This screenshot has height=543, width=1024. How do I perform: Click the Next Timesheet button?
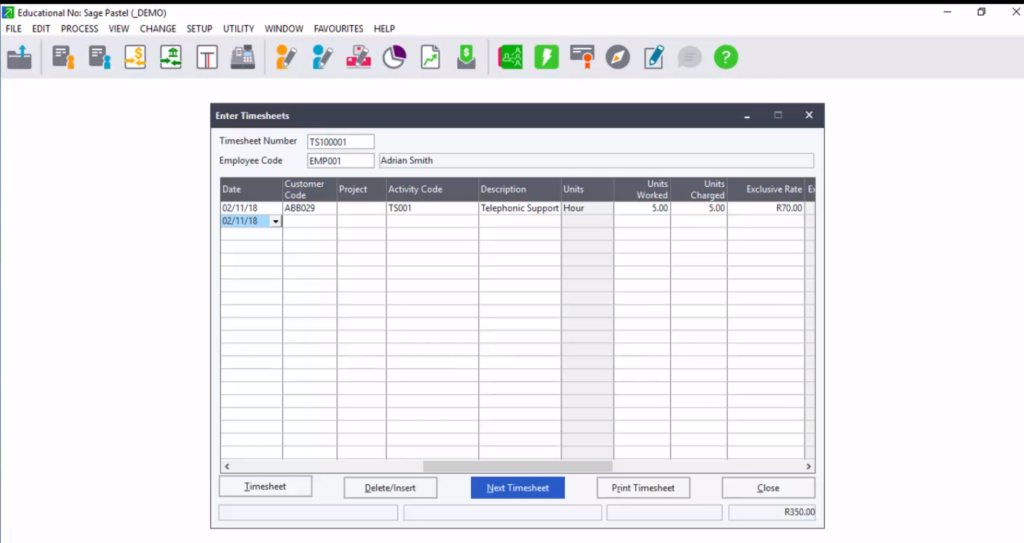coord(517,488)
